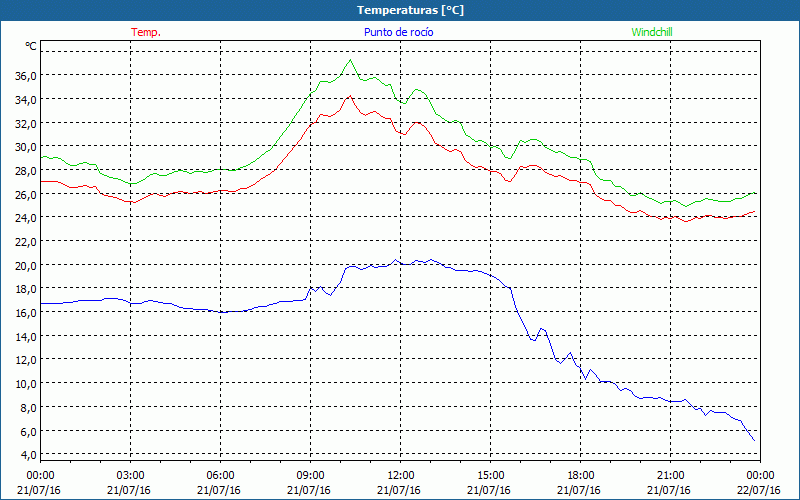Click the 14,0 y-axis label

click(x=26, y=337)
